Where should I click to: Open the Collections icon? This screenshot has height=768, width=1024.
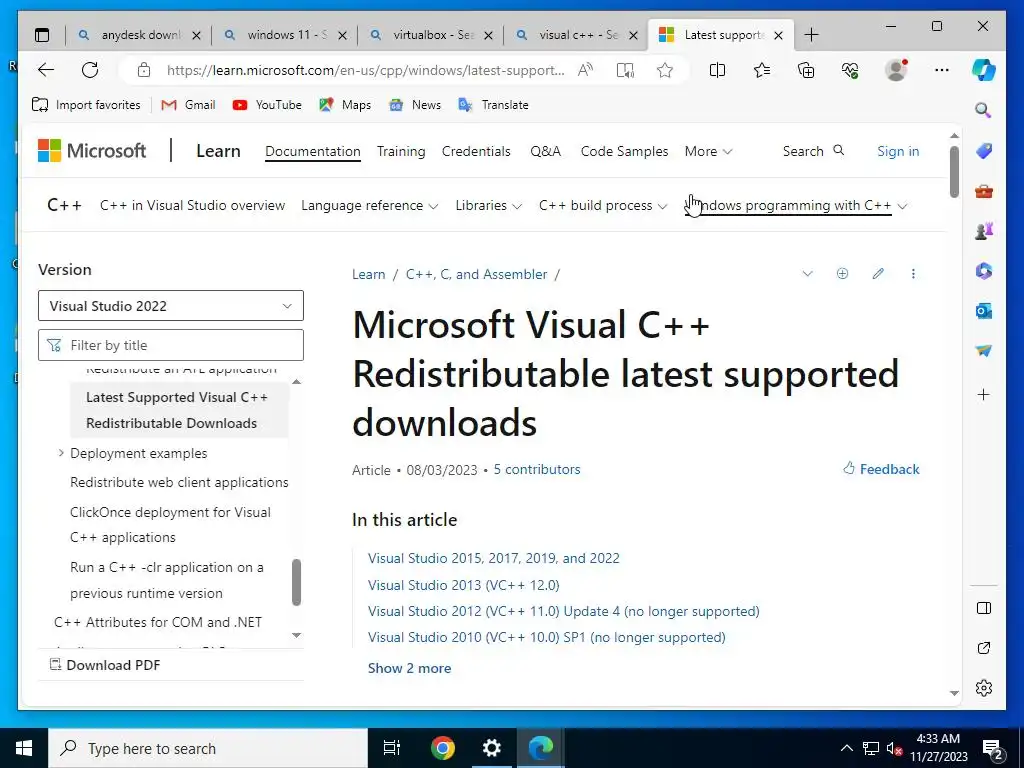point(806,70)
